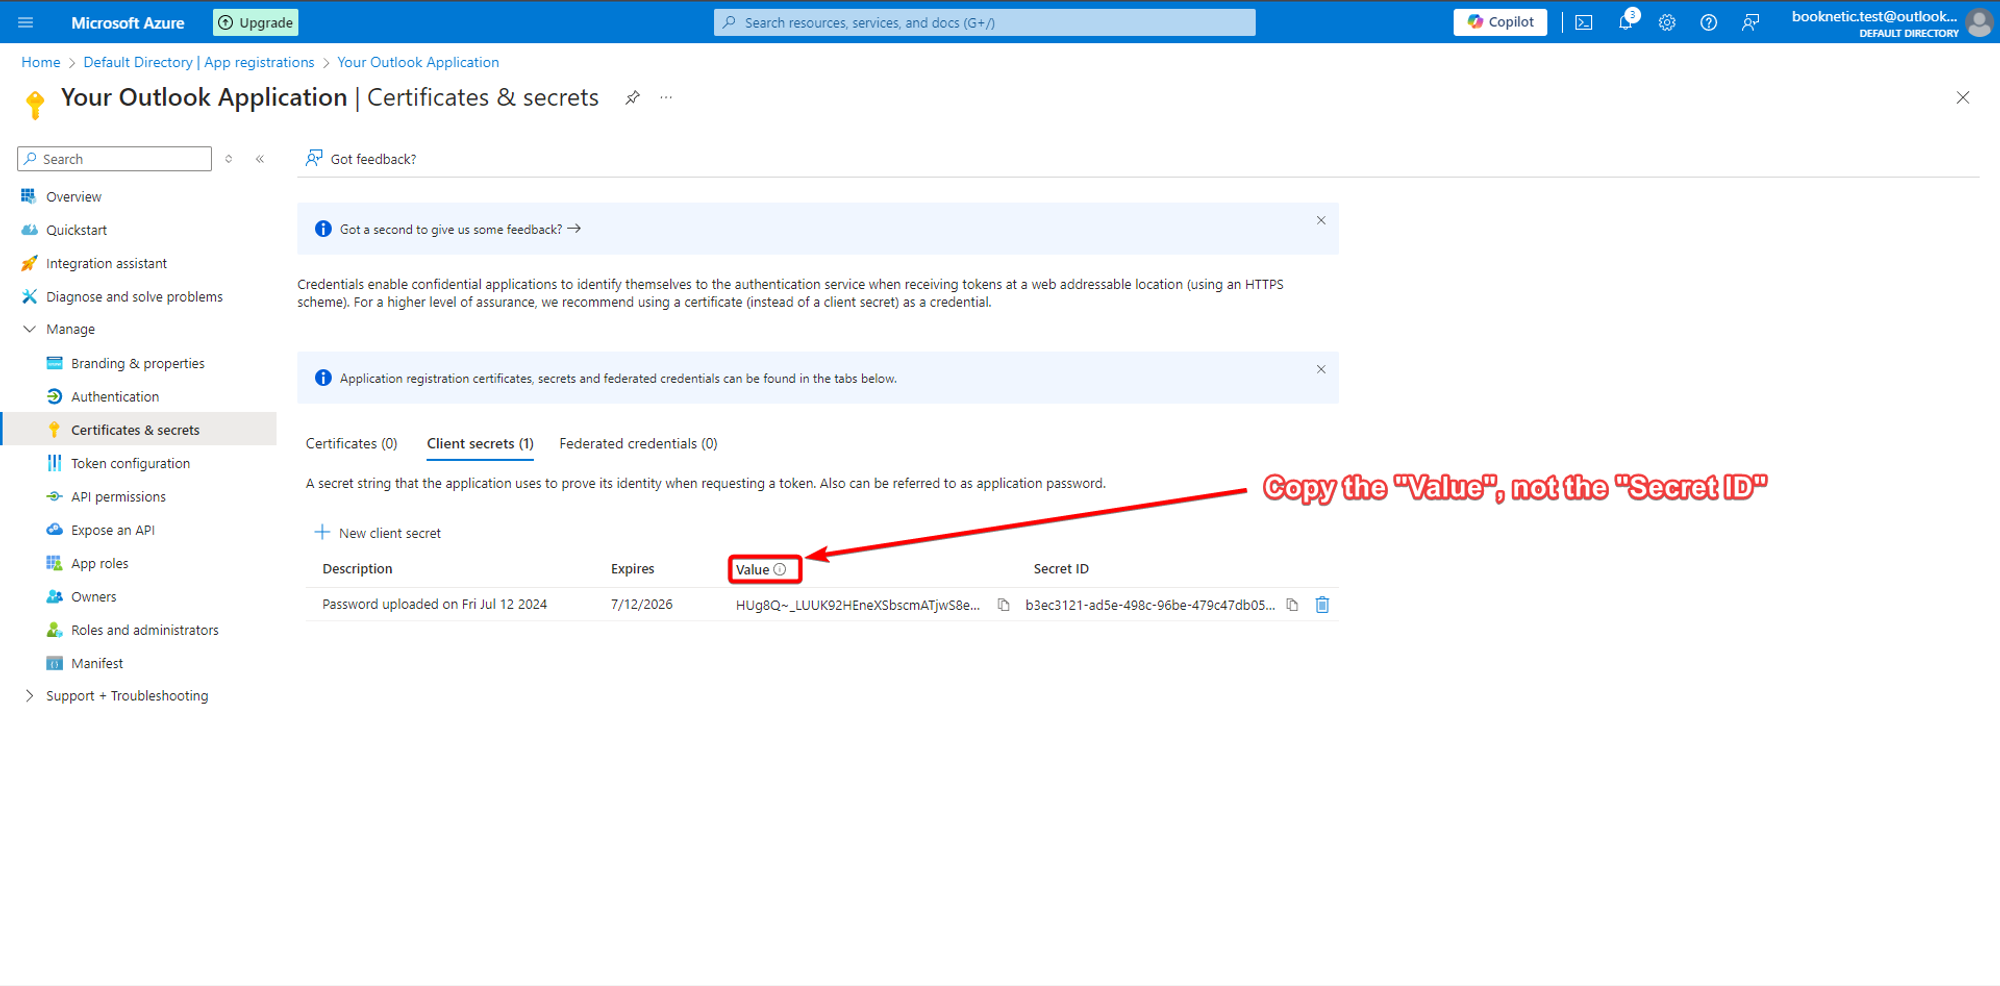Pin this blade with the pin icon
Screen dimensions: 2000x986
pyautogui.click(x=633, y=97)
